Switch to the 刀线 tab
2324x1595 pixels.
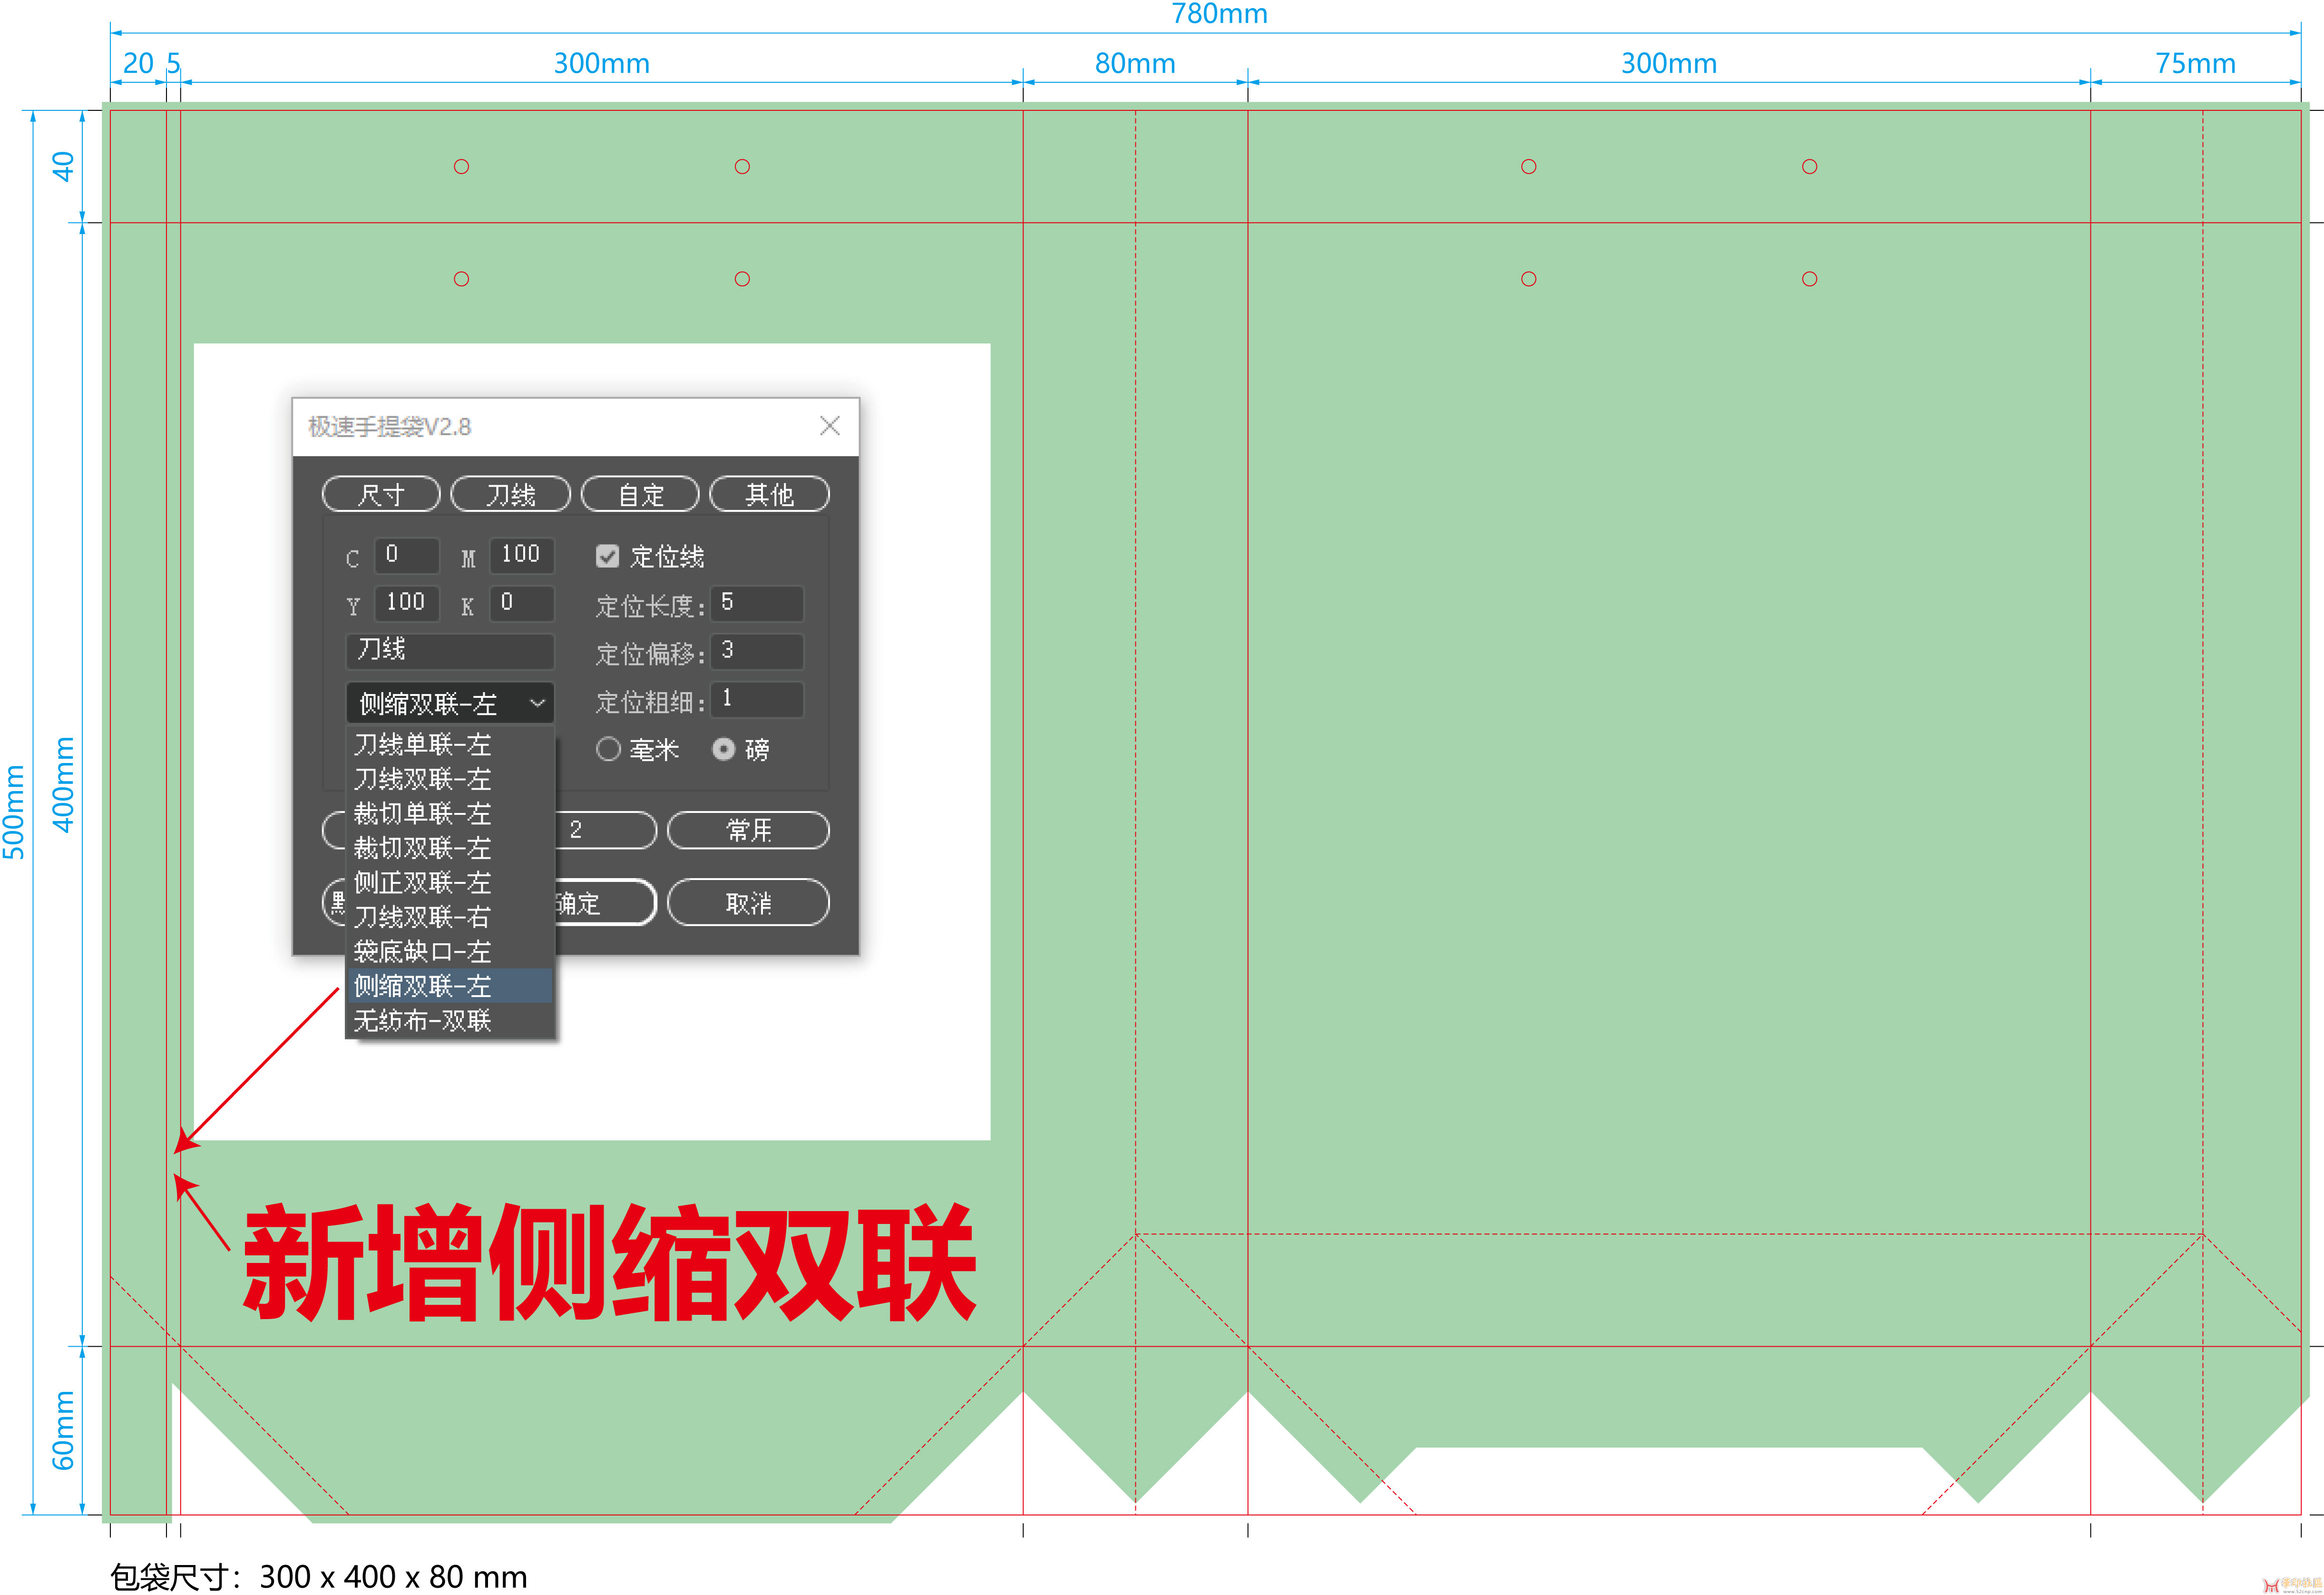[x=510, y=494]
